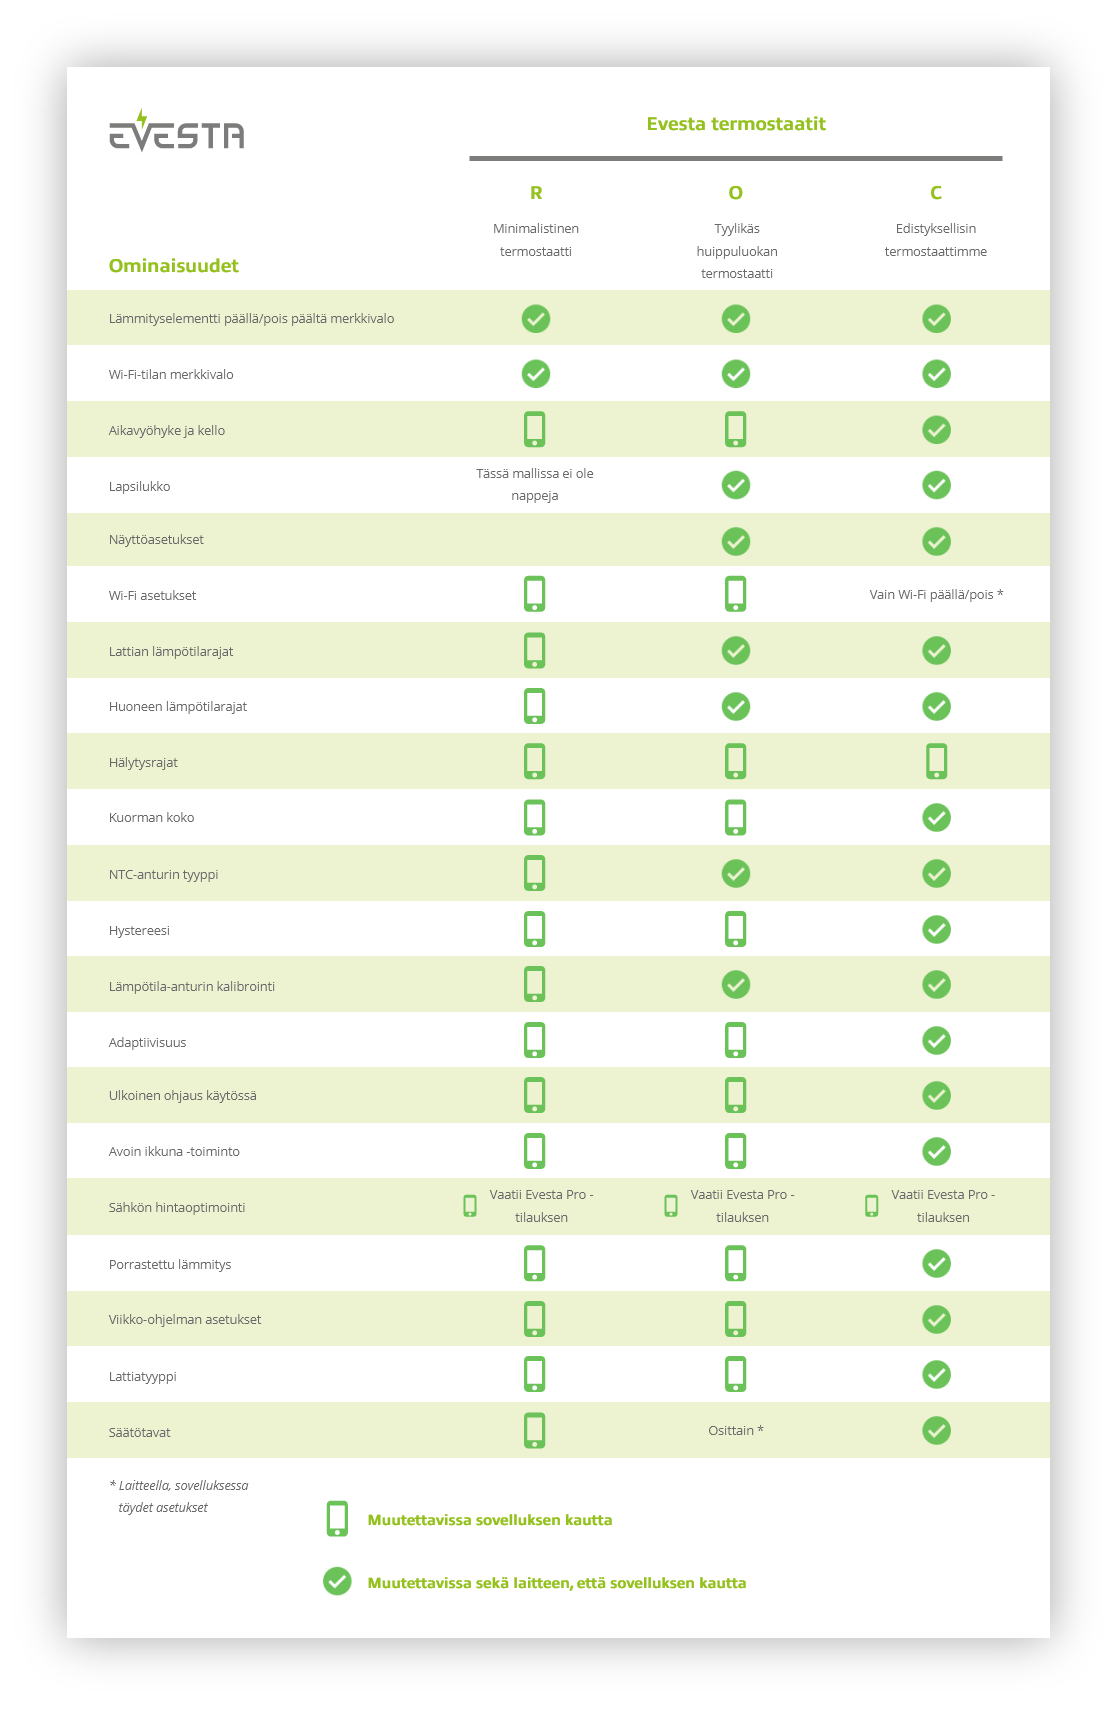Click checkmark icon in the bottom legend
The width and height of the screenshot is (1117, 1709).
tap(337, 1581)
